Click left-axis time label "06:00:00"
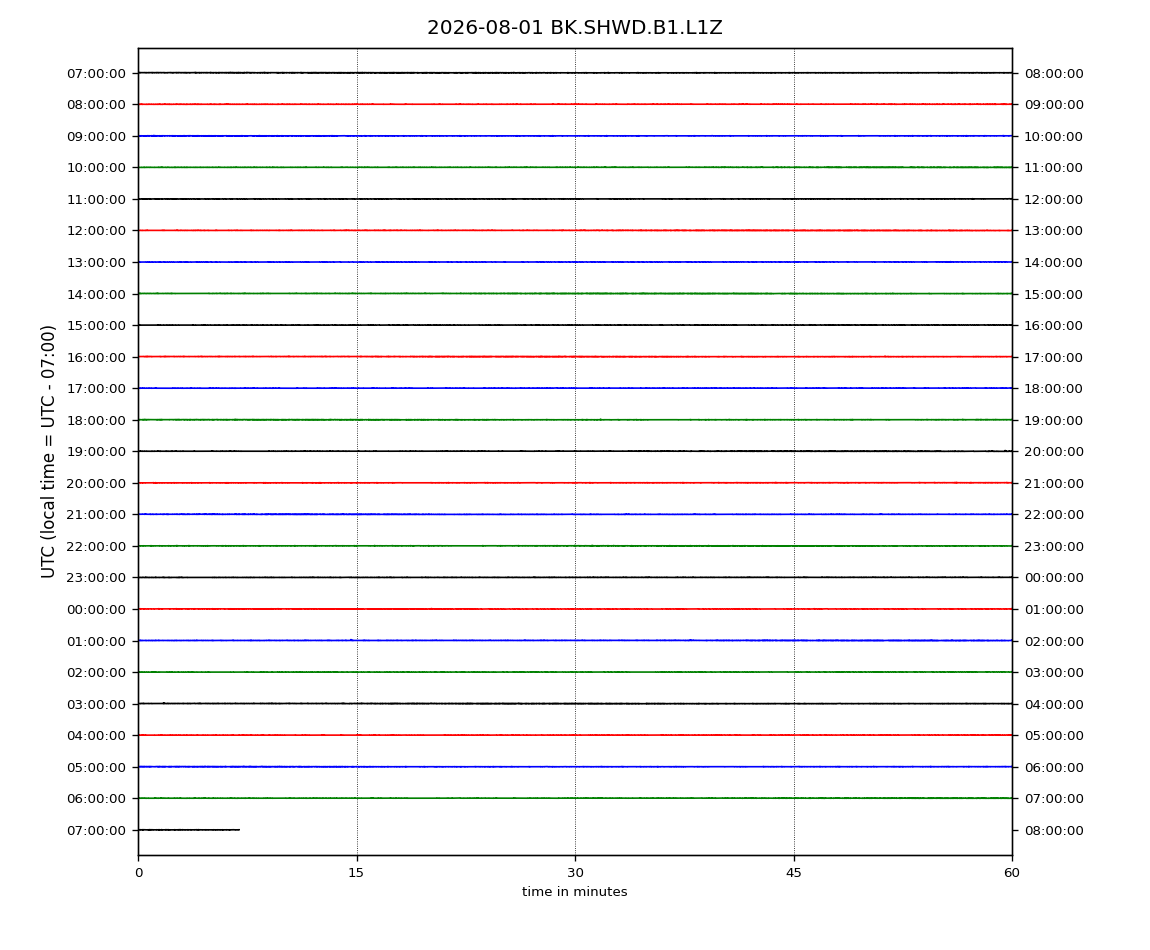This screenshot has height=950, width=1150. (96, 799)
